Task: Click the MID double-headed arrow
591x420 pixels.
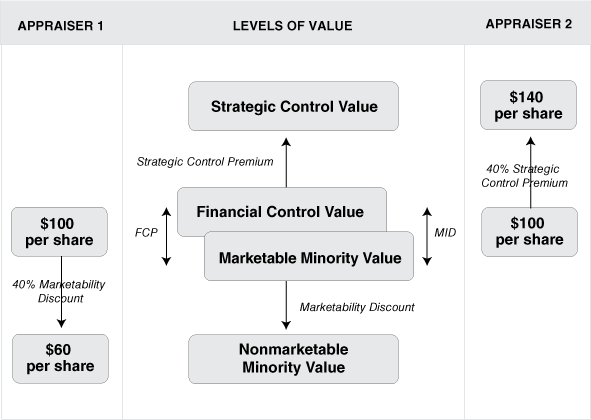Action: click(427, 236)
